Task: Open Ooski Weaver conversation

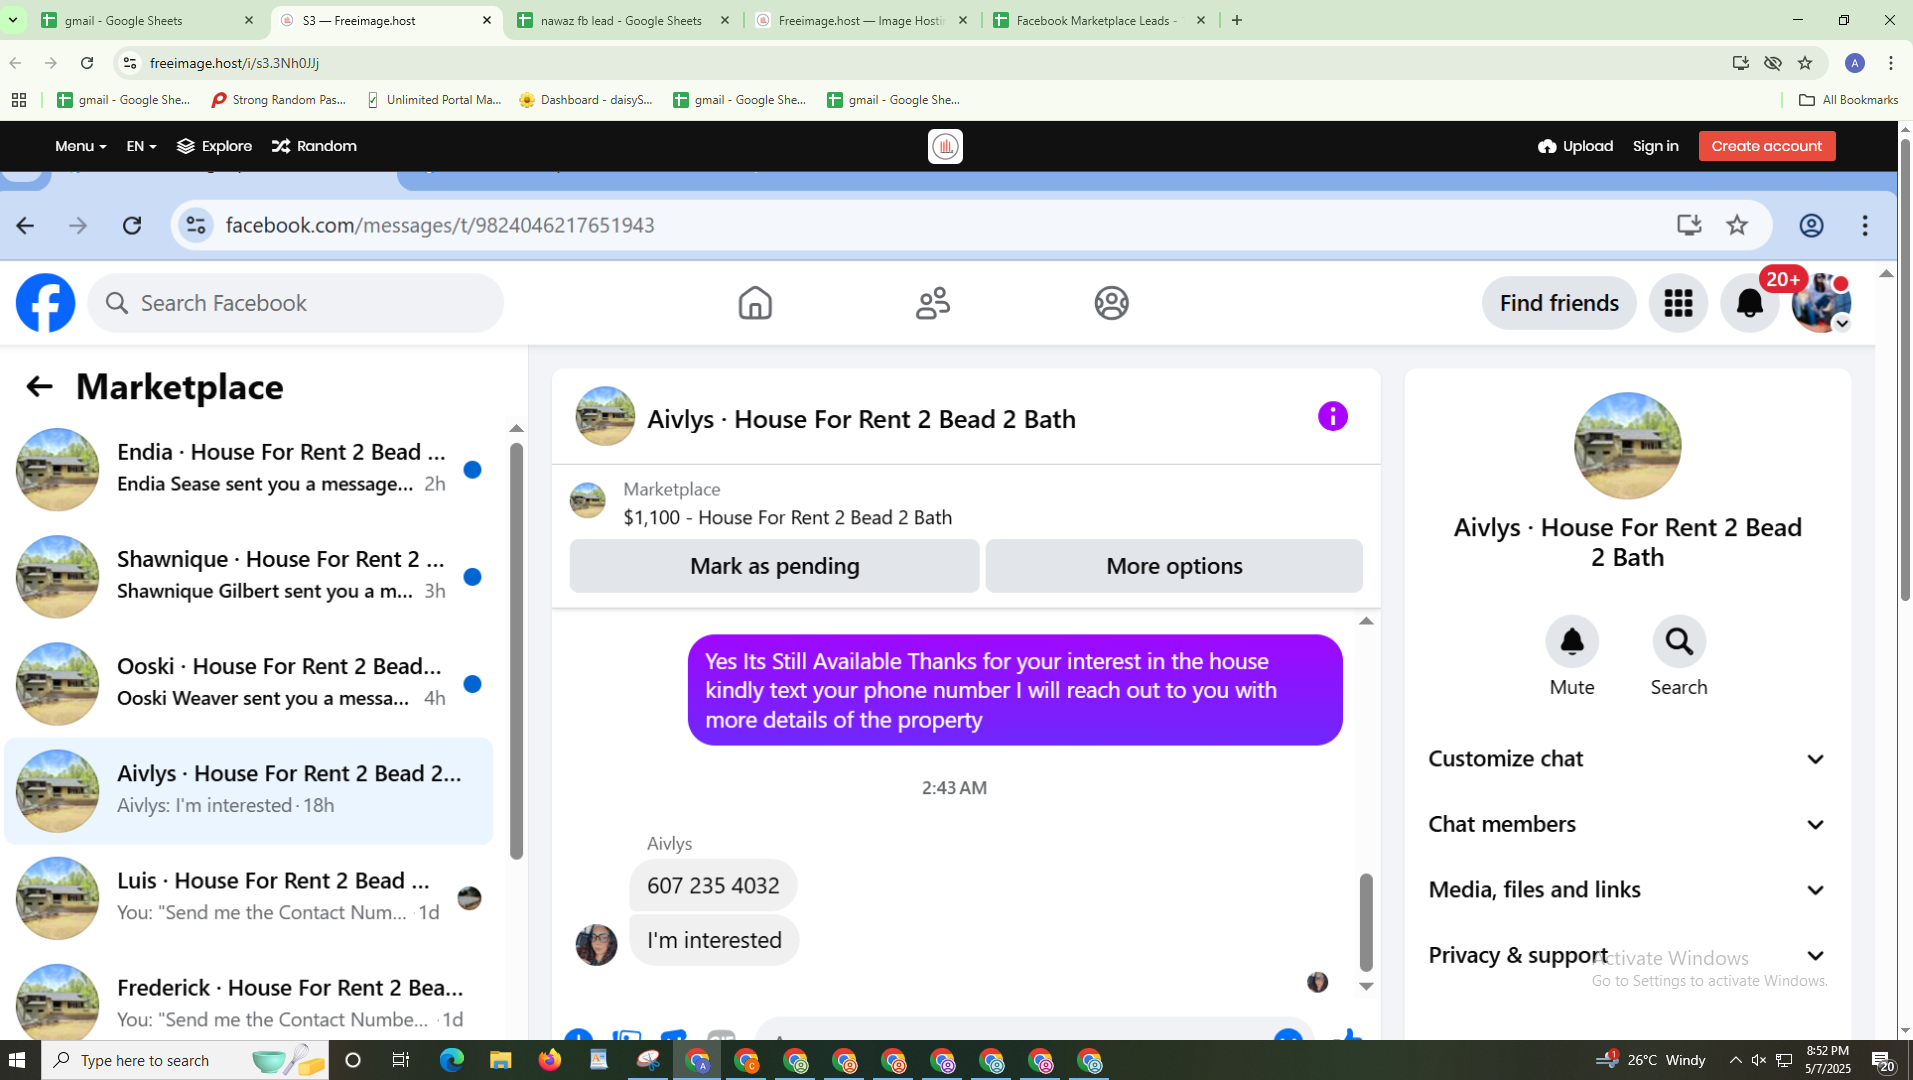Action: (x=249, y=683)
